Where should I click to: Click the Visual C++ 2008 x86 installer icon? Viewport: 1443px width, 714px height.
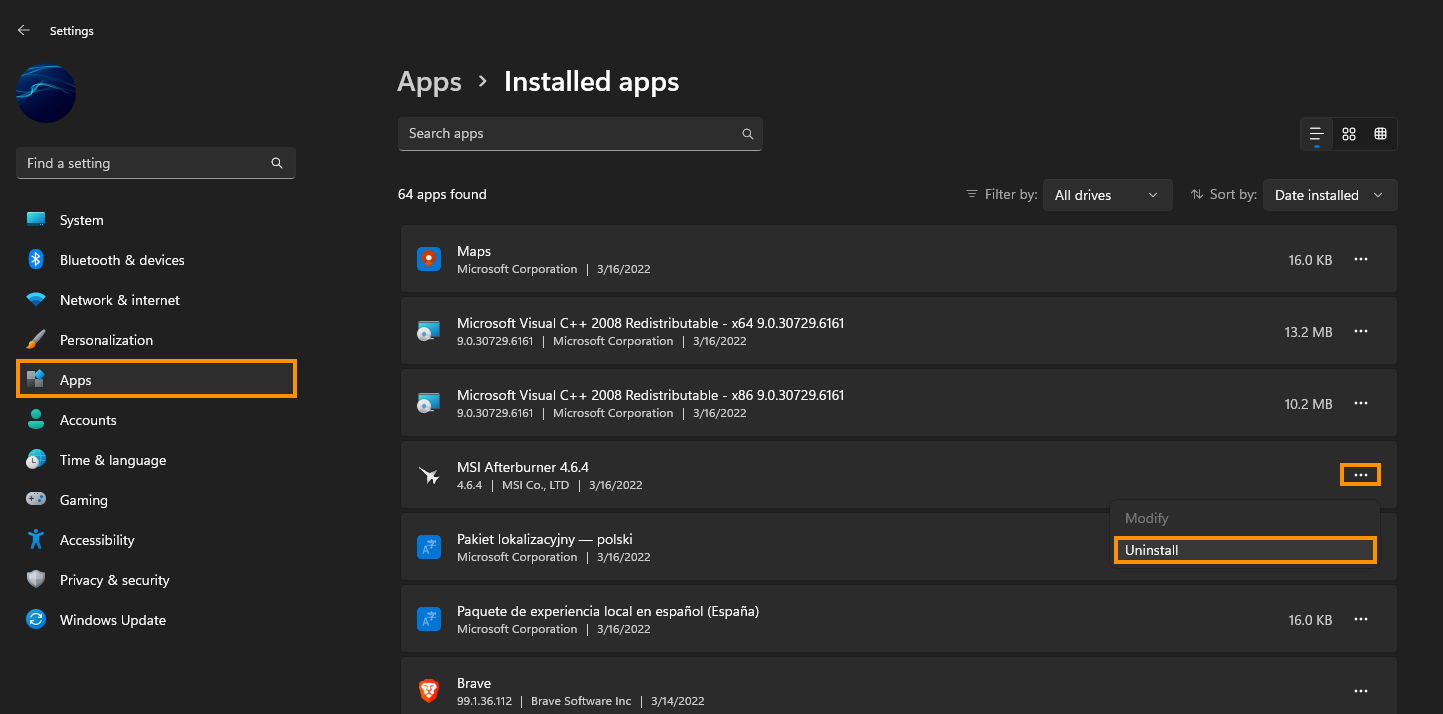click(429, 403)
